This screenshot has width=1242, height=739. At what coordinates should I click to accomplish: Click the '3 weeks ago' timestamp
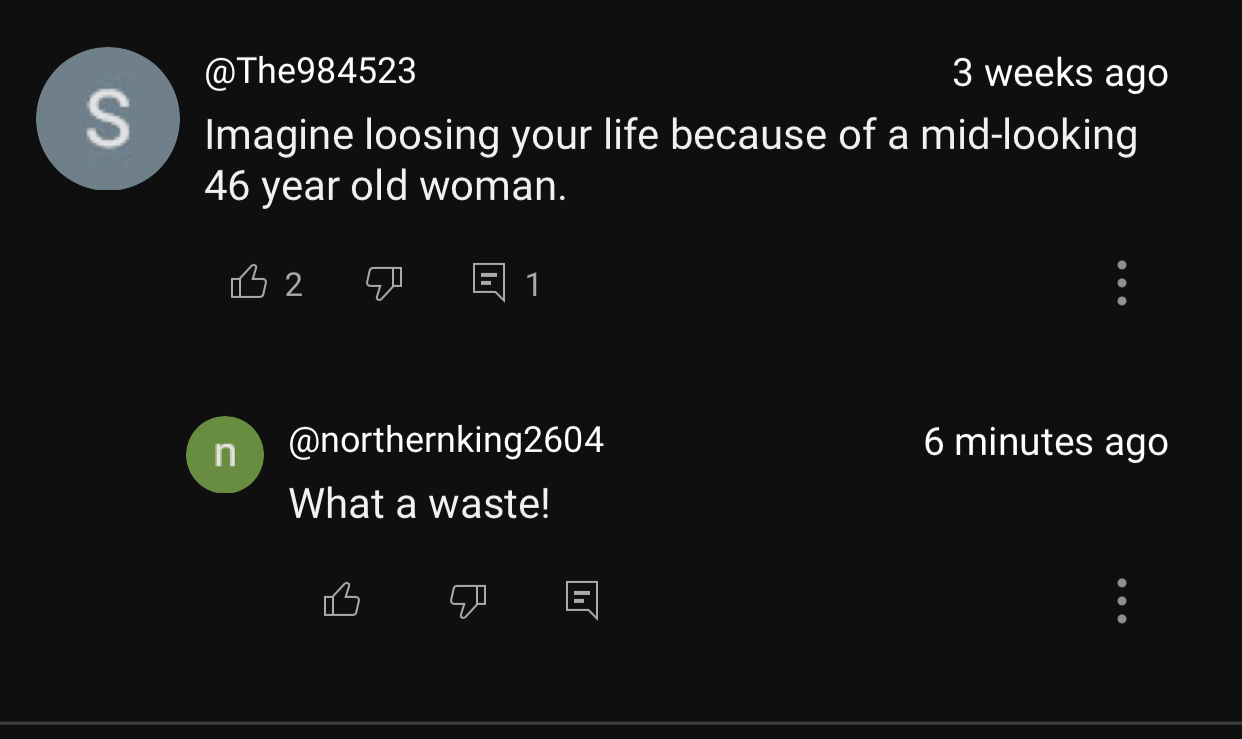tap(1060, 73)
